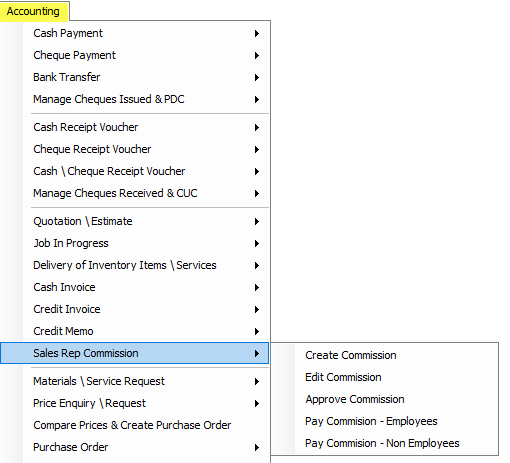Viewport: 510px width, 463px height.
Task: Expand the Bank Transfer submenu arrow
Action: point(257,77)
